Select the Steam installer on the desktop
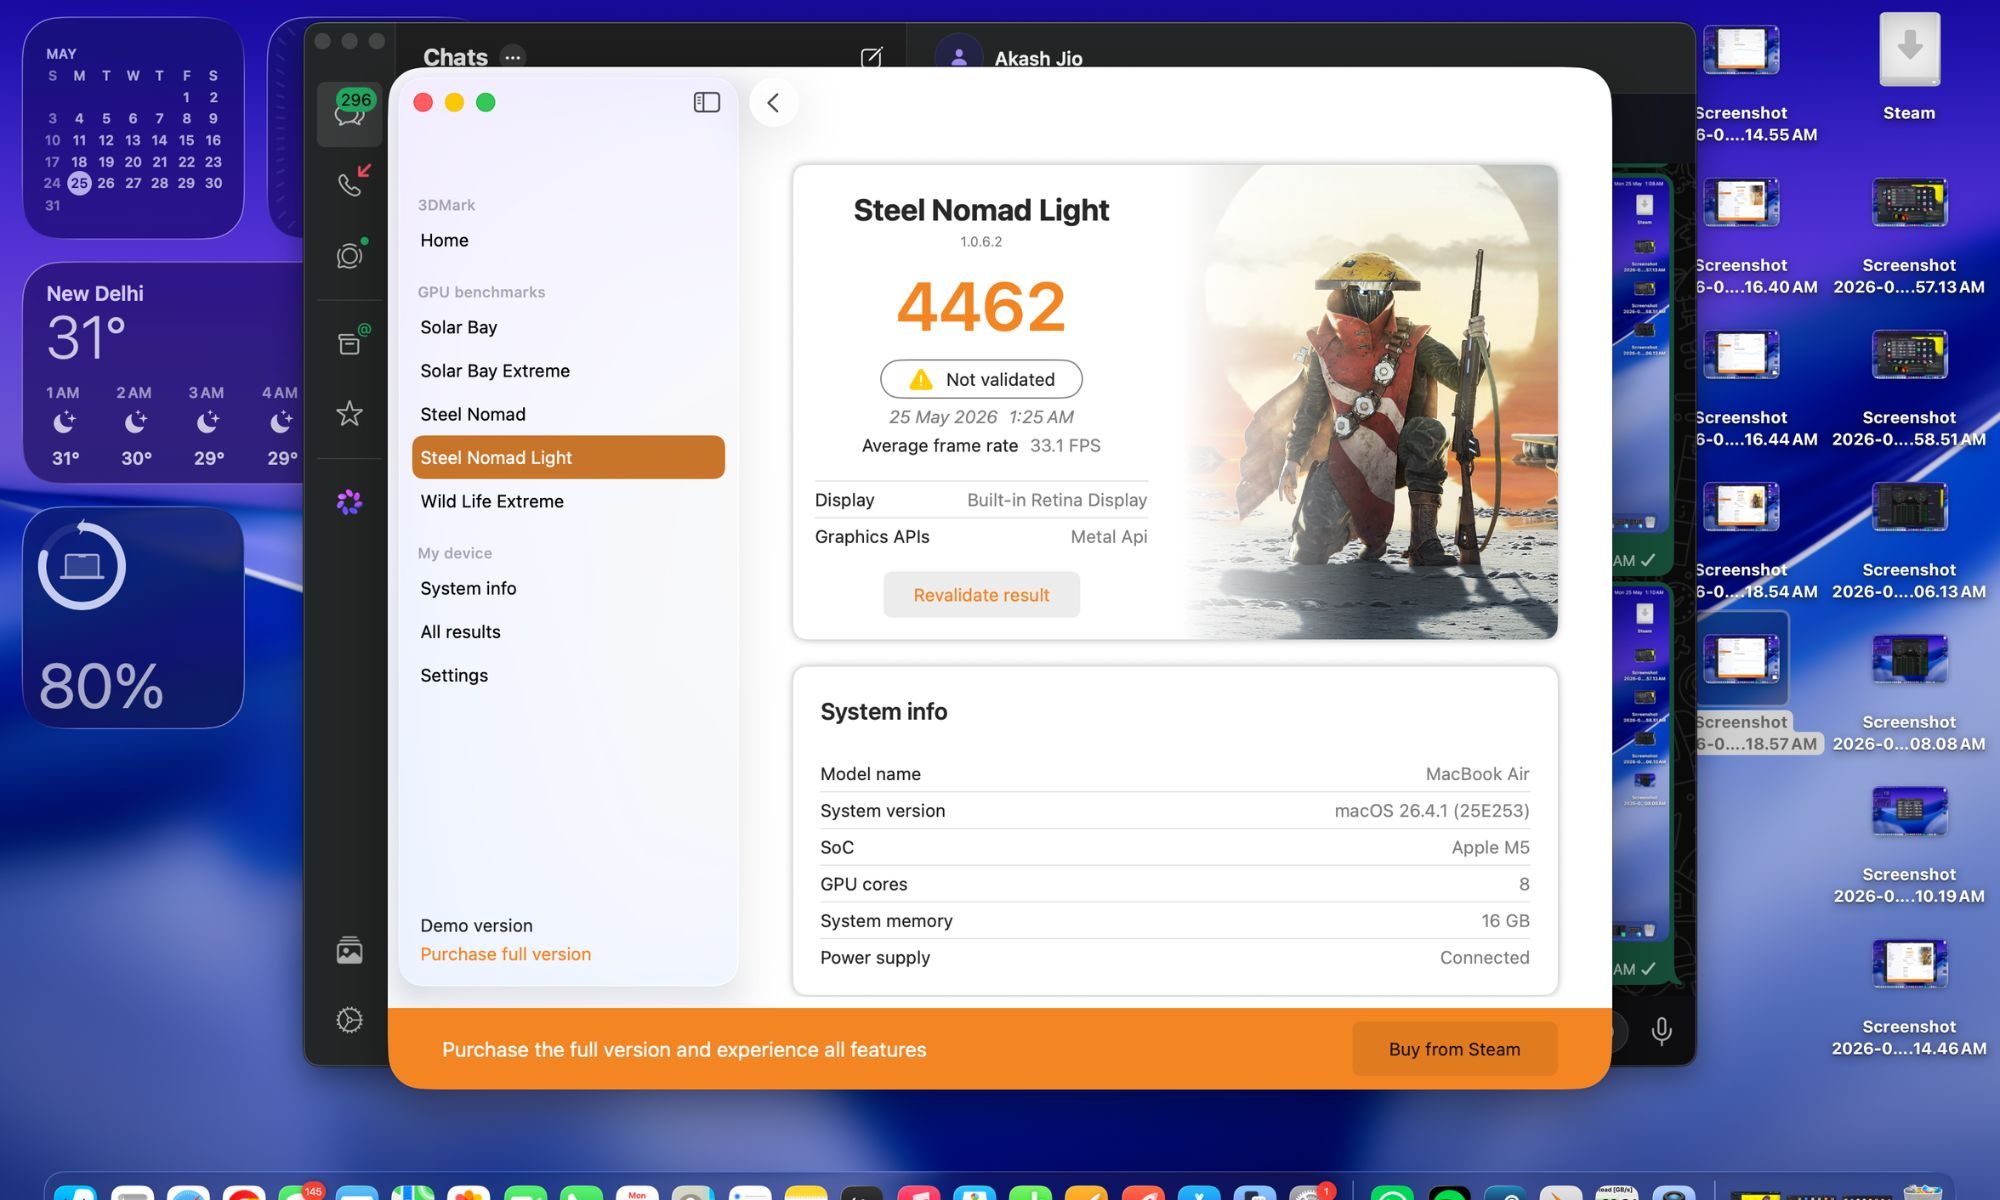The image size is (2000, 1200). click(x=1909, y=48)
